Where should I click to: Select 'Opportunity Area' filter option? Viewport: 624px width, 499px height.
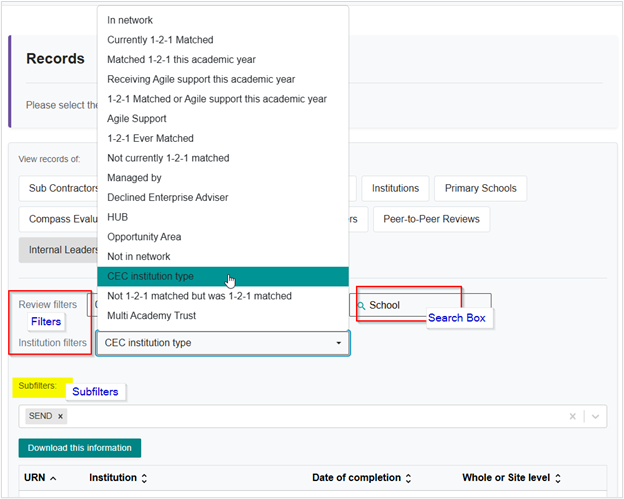pos(145,237)
